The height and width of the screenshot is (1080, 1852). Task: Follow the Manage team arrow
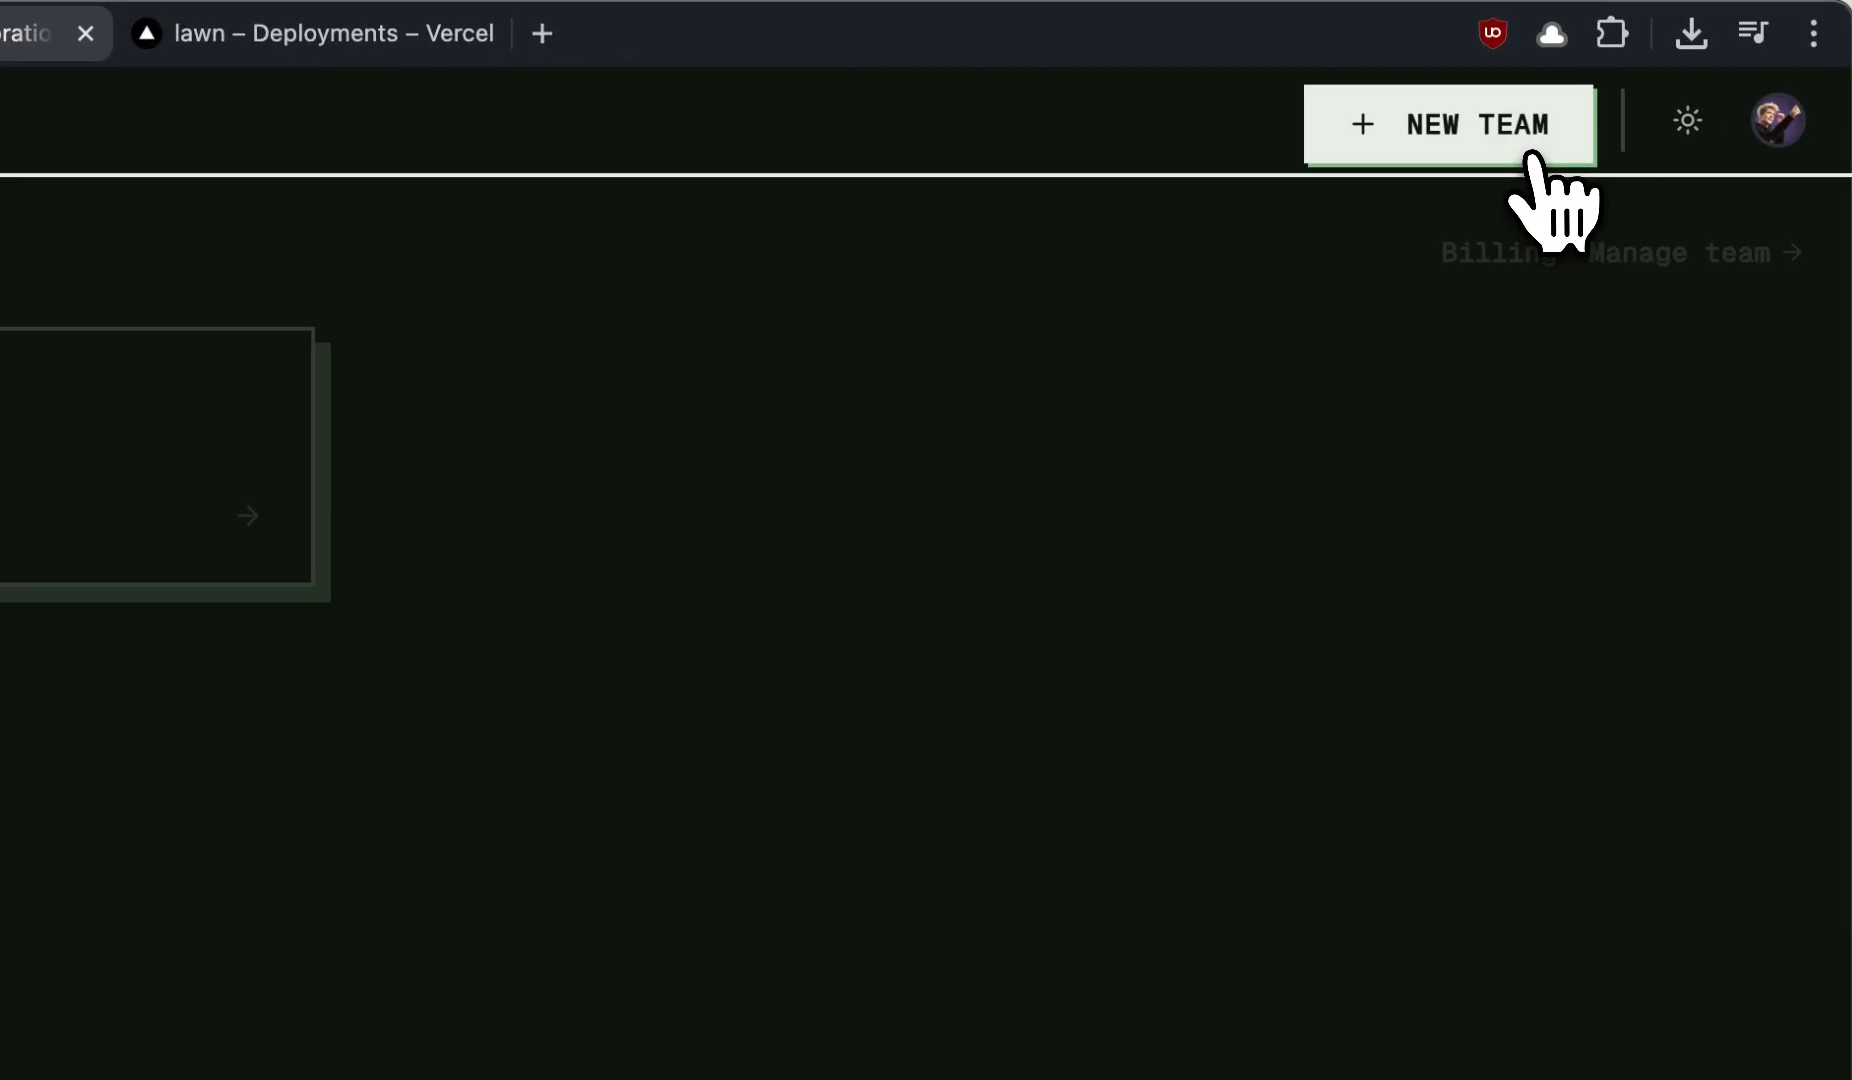[x=1793, y=253]
